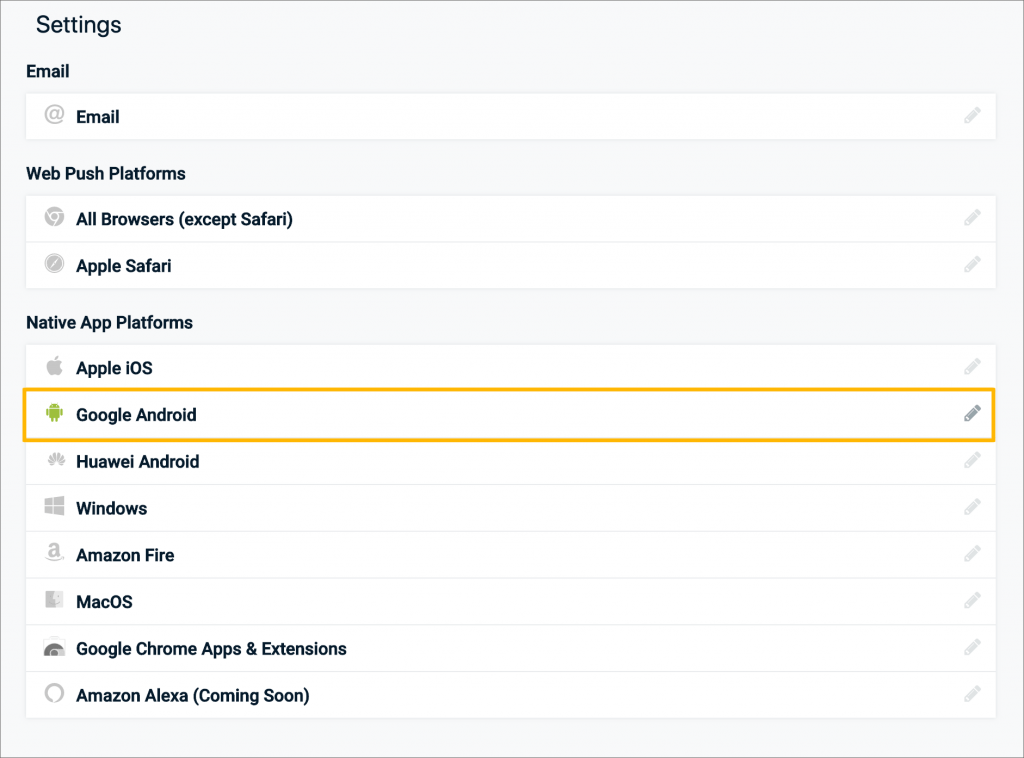Open the Google Android platform row
The width and height of the screenshot is (1024, 758).
136,415
